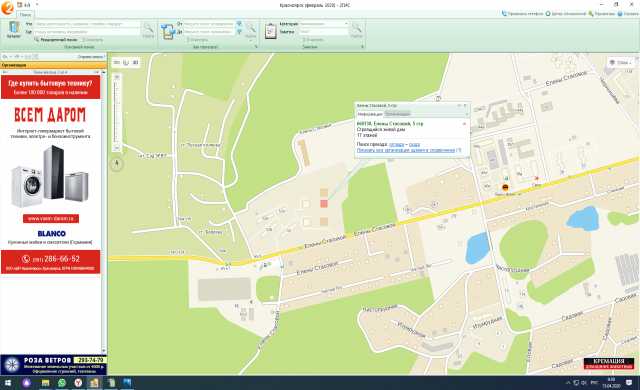The height and width of the screenshot is (390, 640).
Task: Open the Catalog building icon in ribbon
Action: (x=13, y=30)
